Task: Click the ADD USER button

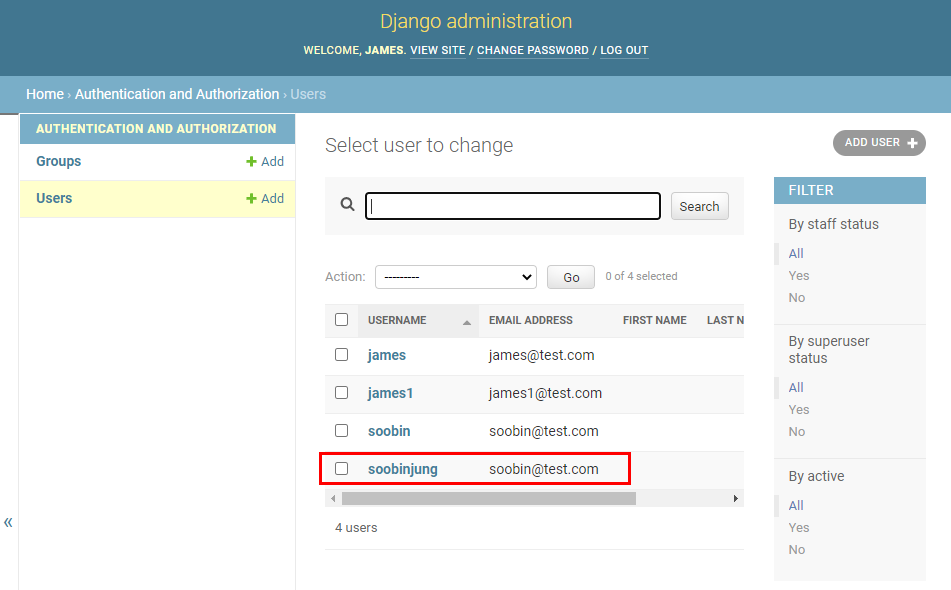Action: 879,143
